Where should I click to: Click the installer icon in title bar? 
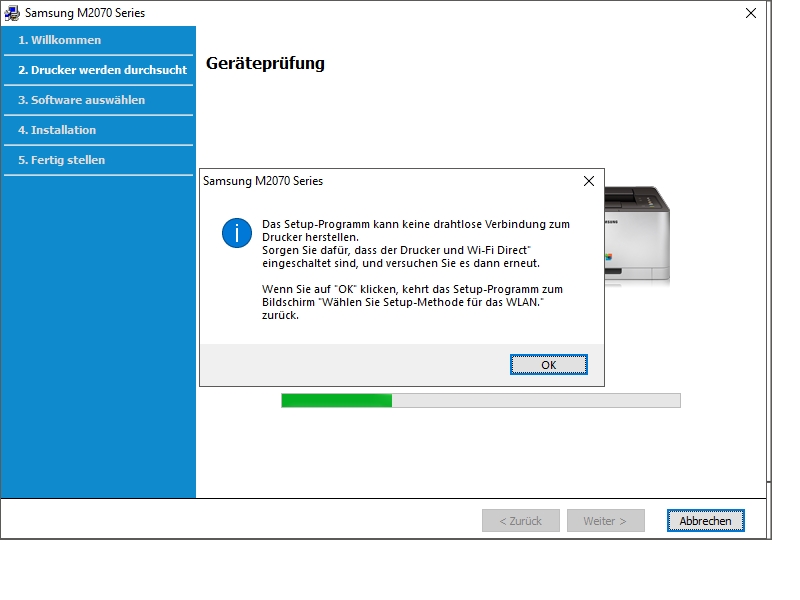pyautogui.click(x=12, y=13)
